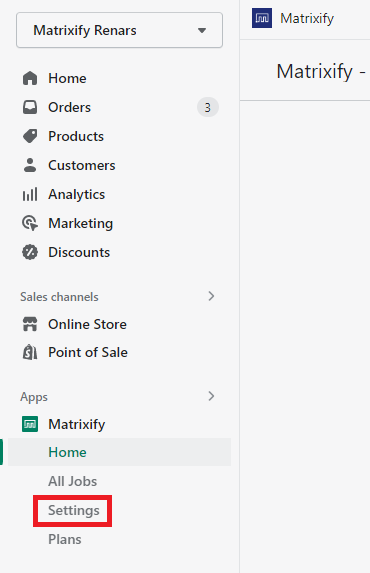Screen dimensions: 370x573
Task: Select Marketing in the sidebar
Action: [x=80, y=223]
